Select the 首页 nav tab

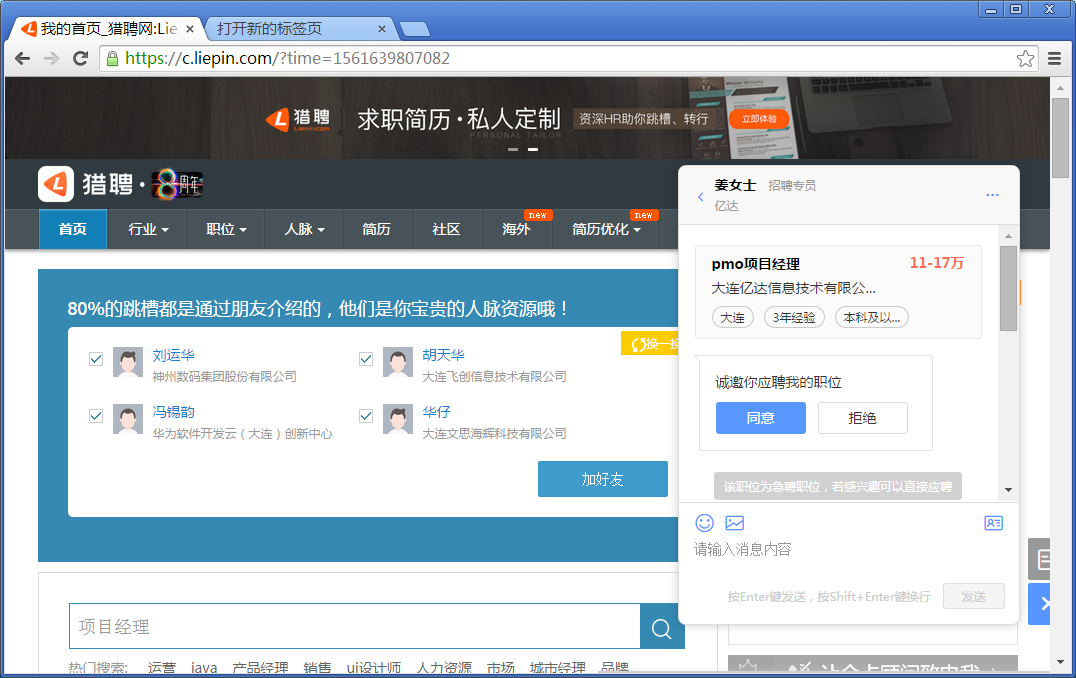pos(73,229)
